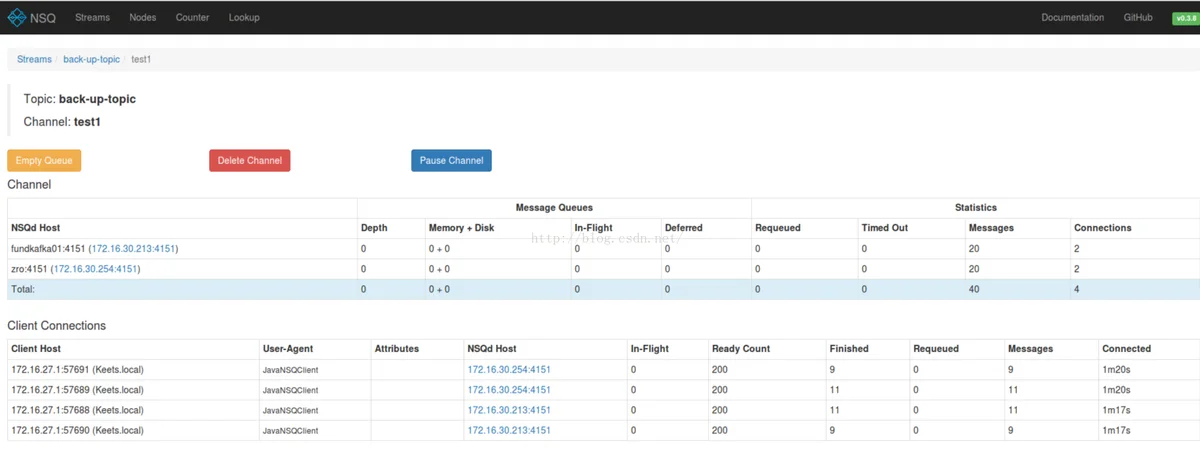Image resolution: width=1200 pixels, height=461 pixels.
Task: Open the Nodes menu item
Action: (x=142, y=17)
